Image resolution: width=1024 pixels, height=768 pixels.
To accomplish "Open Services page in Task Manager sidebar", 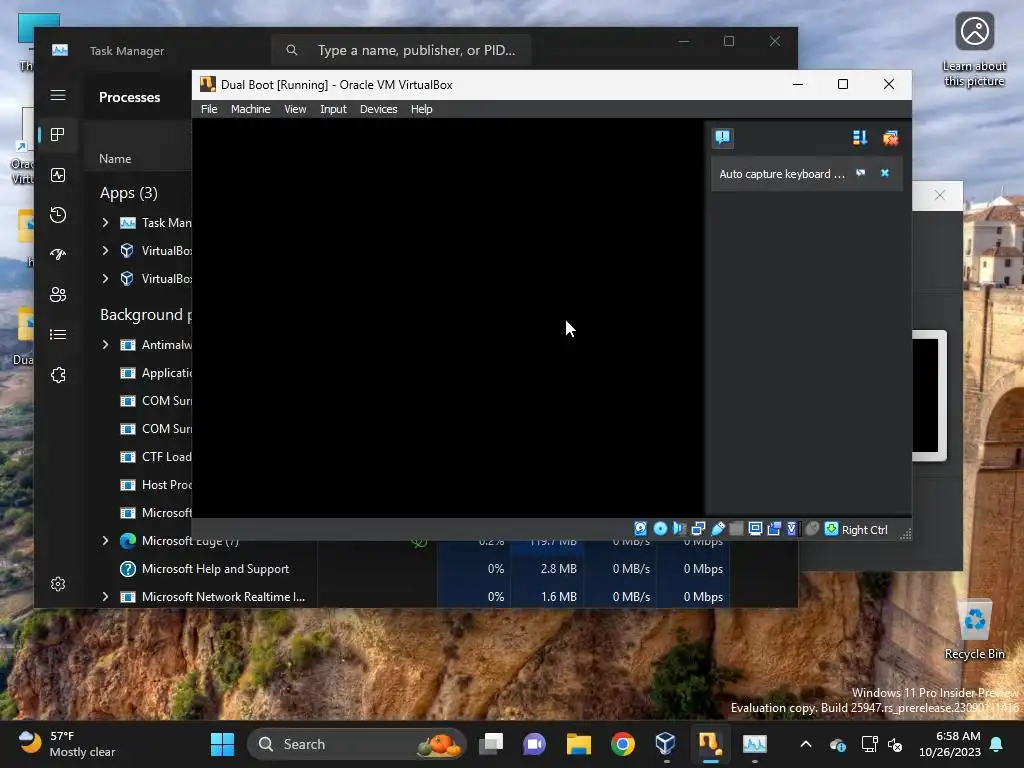I will point(57,375).
